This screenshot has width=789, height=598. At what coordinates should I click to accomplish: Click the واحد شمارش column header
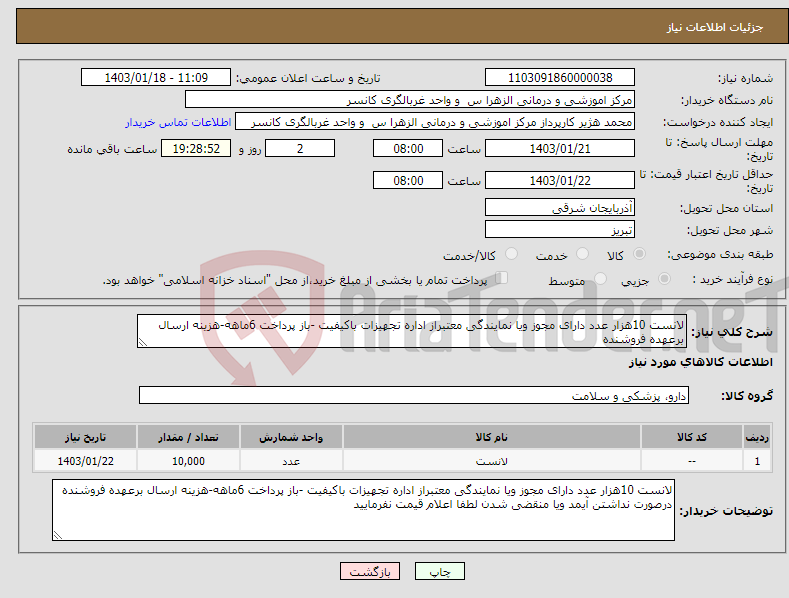(x=291, y=437)
